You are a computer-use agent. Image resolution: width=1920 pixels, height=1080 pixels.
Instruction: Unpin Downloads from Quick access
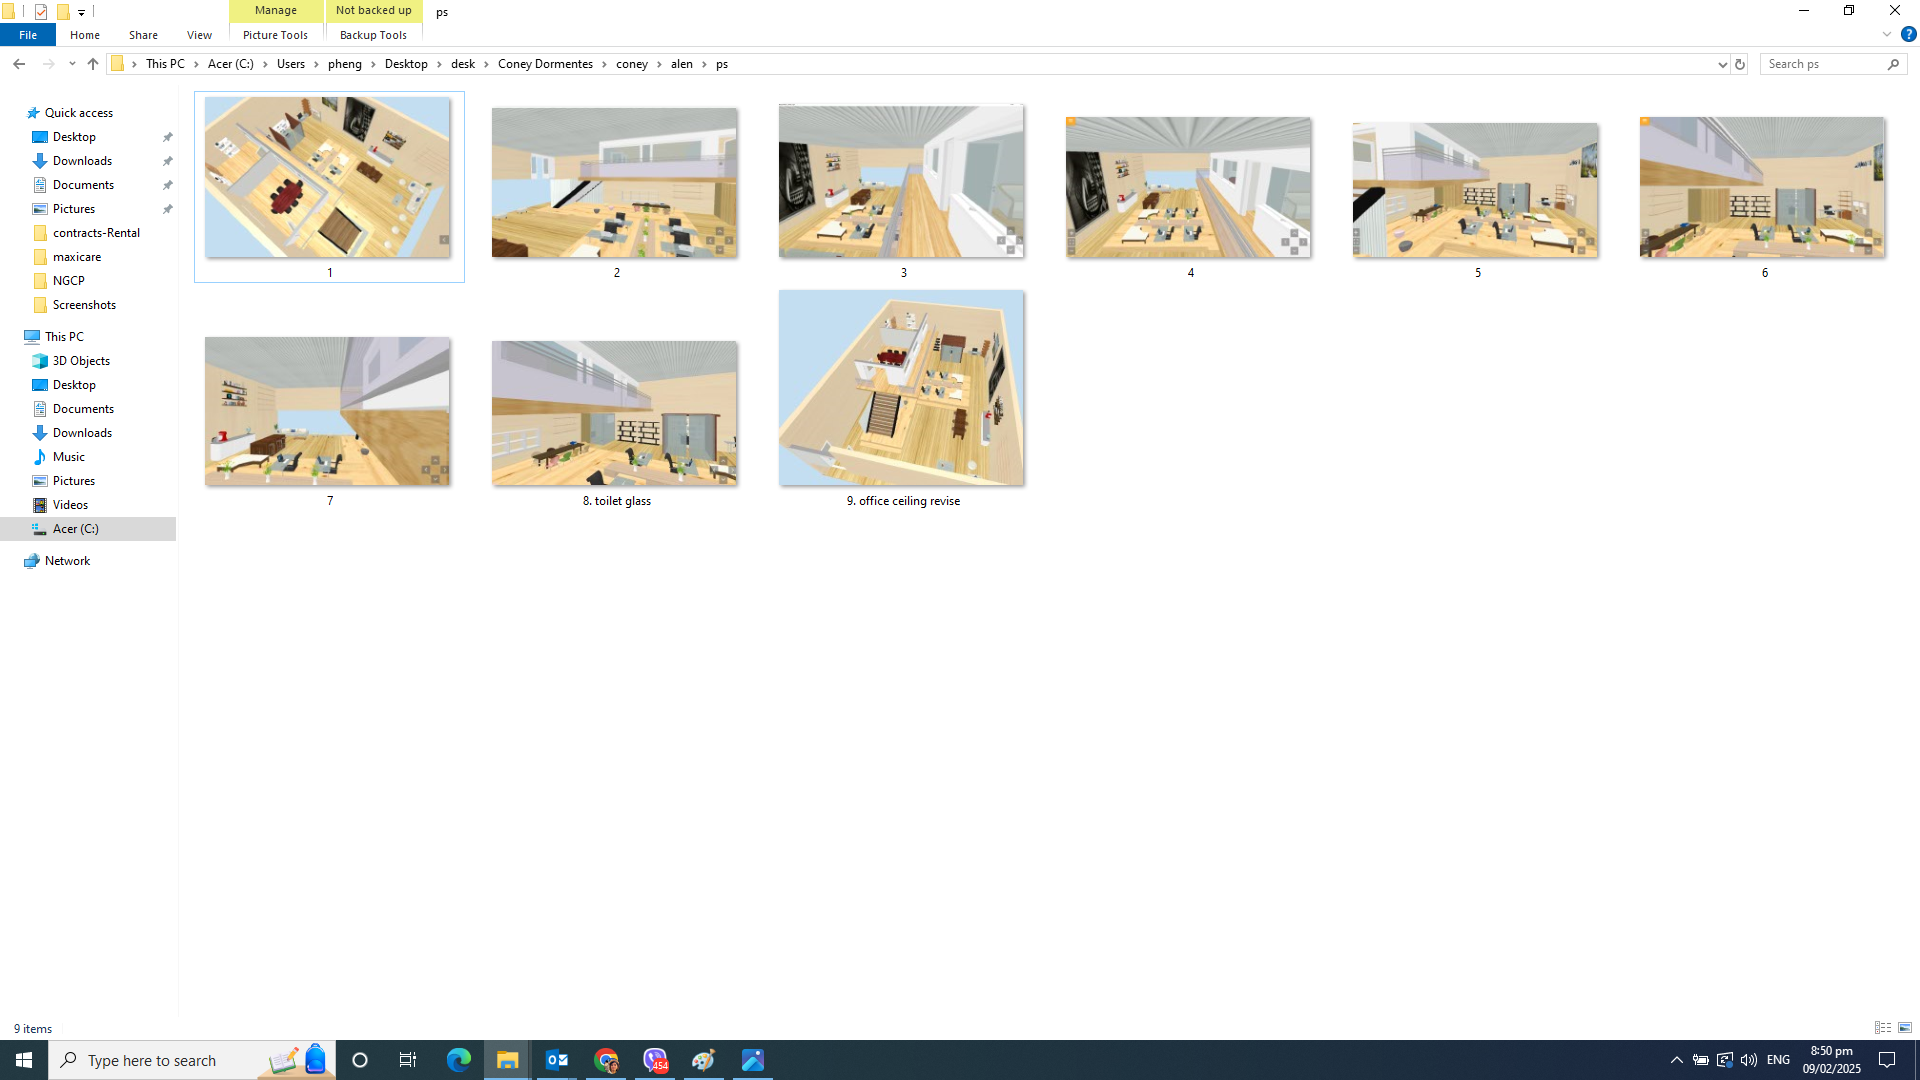[167, 160]
